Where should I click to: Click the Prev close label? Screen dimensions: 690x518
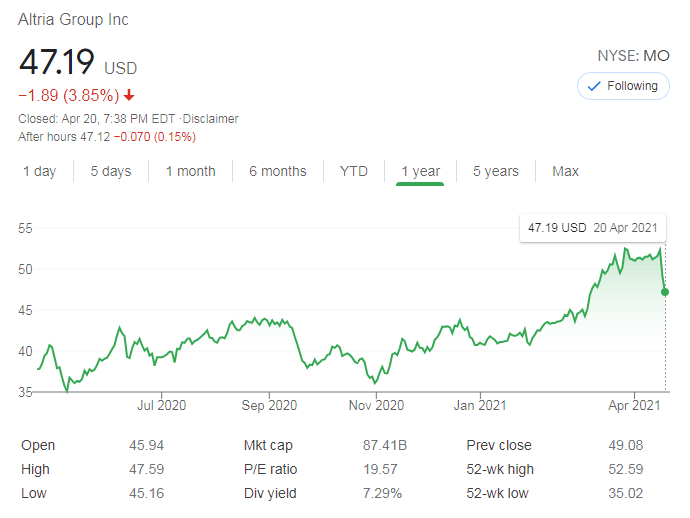click(x=499, y=445)
